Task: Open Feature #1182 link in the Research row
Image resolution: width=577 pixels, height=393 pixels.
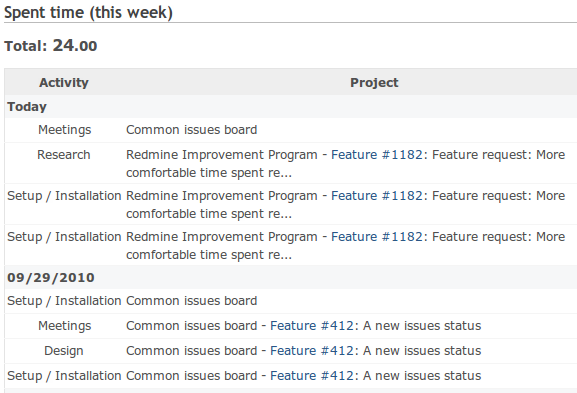Action: coord(377,155)
